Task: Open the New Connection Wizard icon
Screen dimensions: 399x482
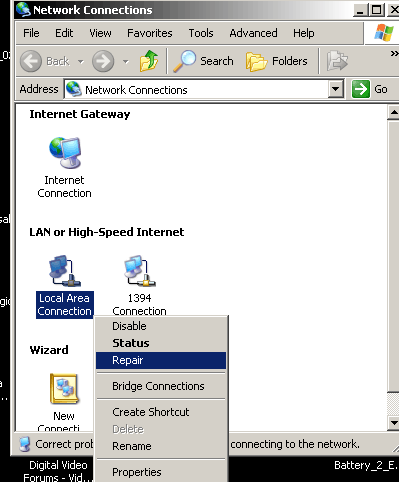Action: coord(64,389)
